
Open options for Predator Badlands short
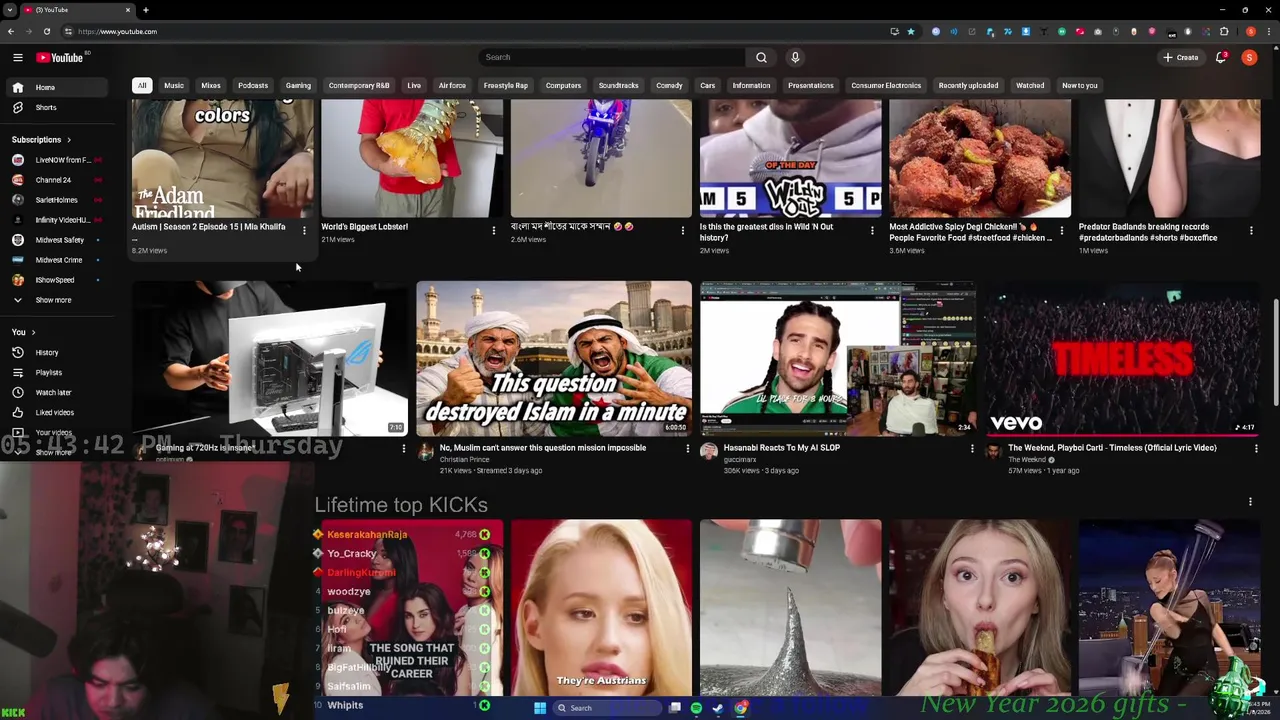pyautogui.click(x=1251, y=231)
